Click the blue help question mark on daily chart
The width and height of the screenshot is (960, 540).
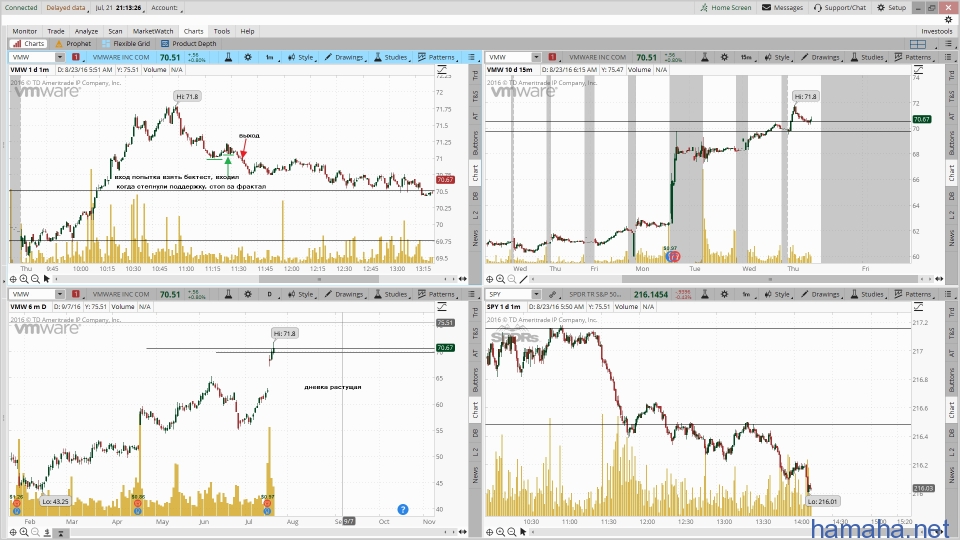click(x=403, y=509)
